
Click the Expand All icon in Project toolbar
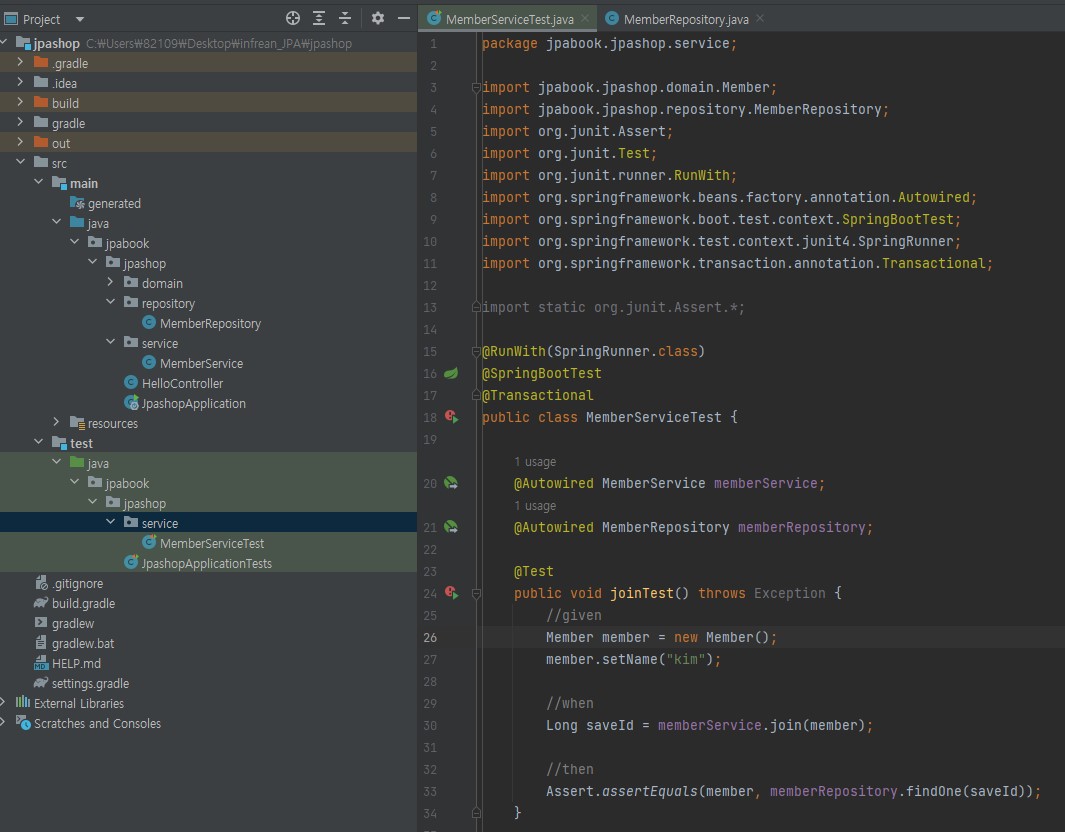pos(319,18)
